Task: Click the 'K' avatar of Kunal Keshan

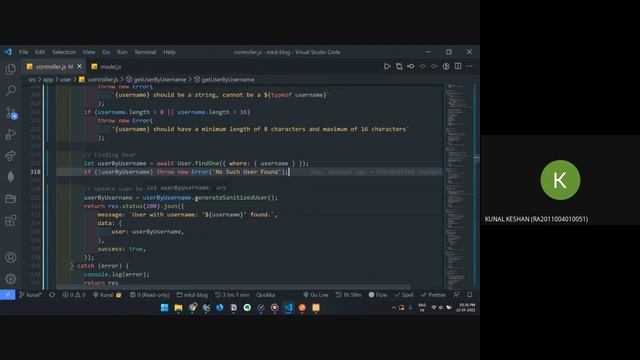Action: point(560,180)
